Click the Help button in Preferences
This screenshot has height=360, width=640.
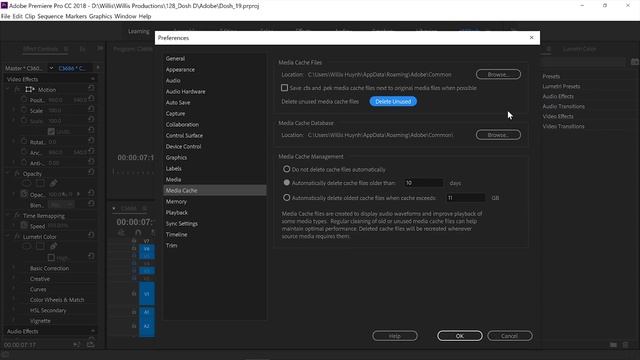click(x=395, y=336)
